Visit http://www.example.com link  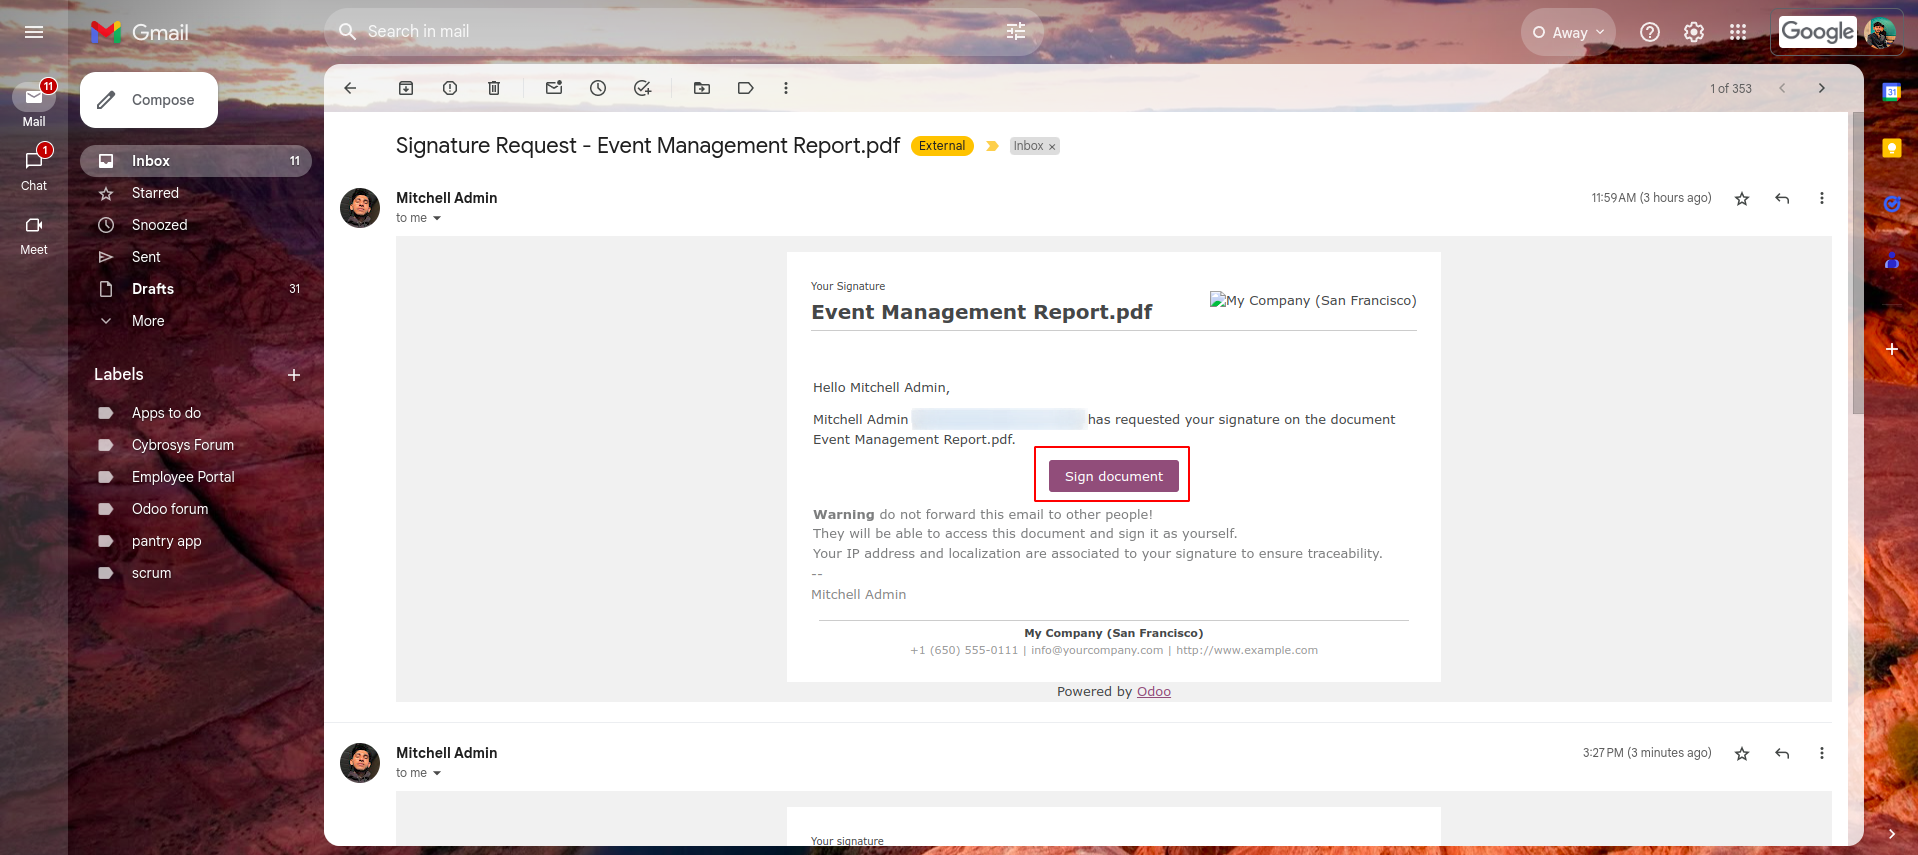[1246, 650]
